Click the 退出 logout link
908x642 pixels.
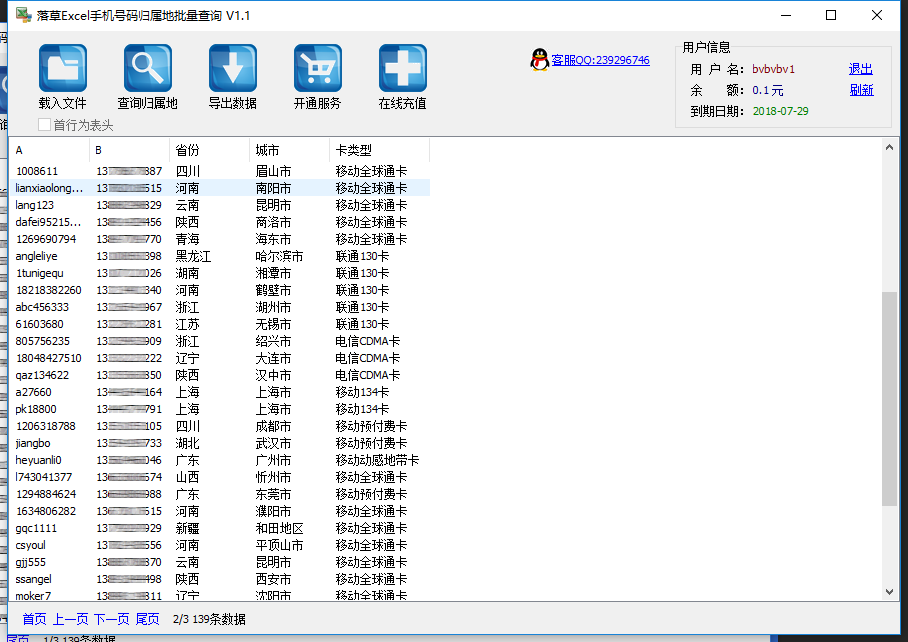[860, 69]
